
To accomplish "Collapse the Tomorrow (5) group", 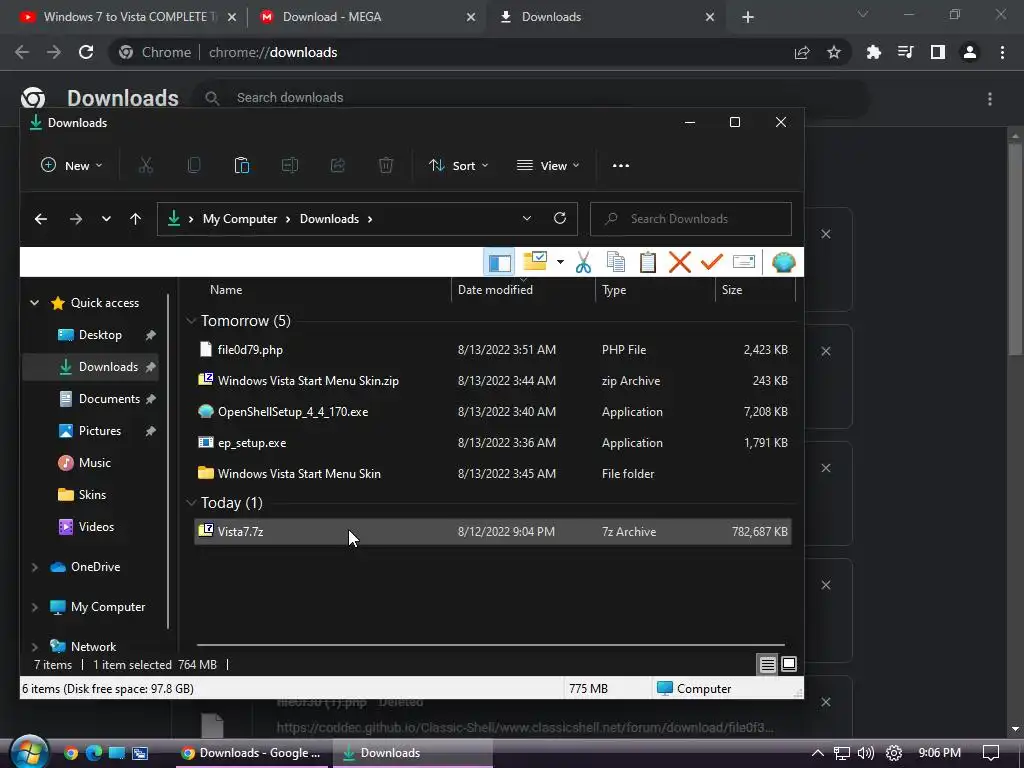I will (x=191, y=321).
